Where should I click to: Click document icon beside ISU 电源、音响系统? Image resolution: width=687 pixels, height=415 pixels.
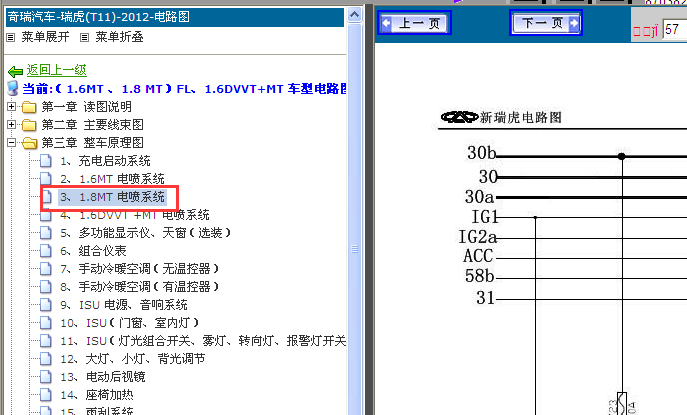(46, 305)
